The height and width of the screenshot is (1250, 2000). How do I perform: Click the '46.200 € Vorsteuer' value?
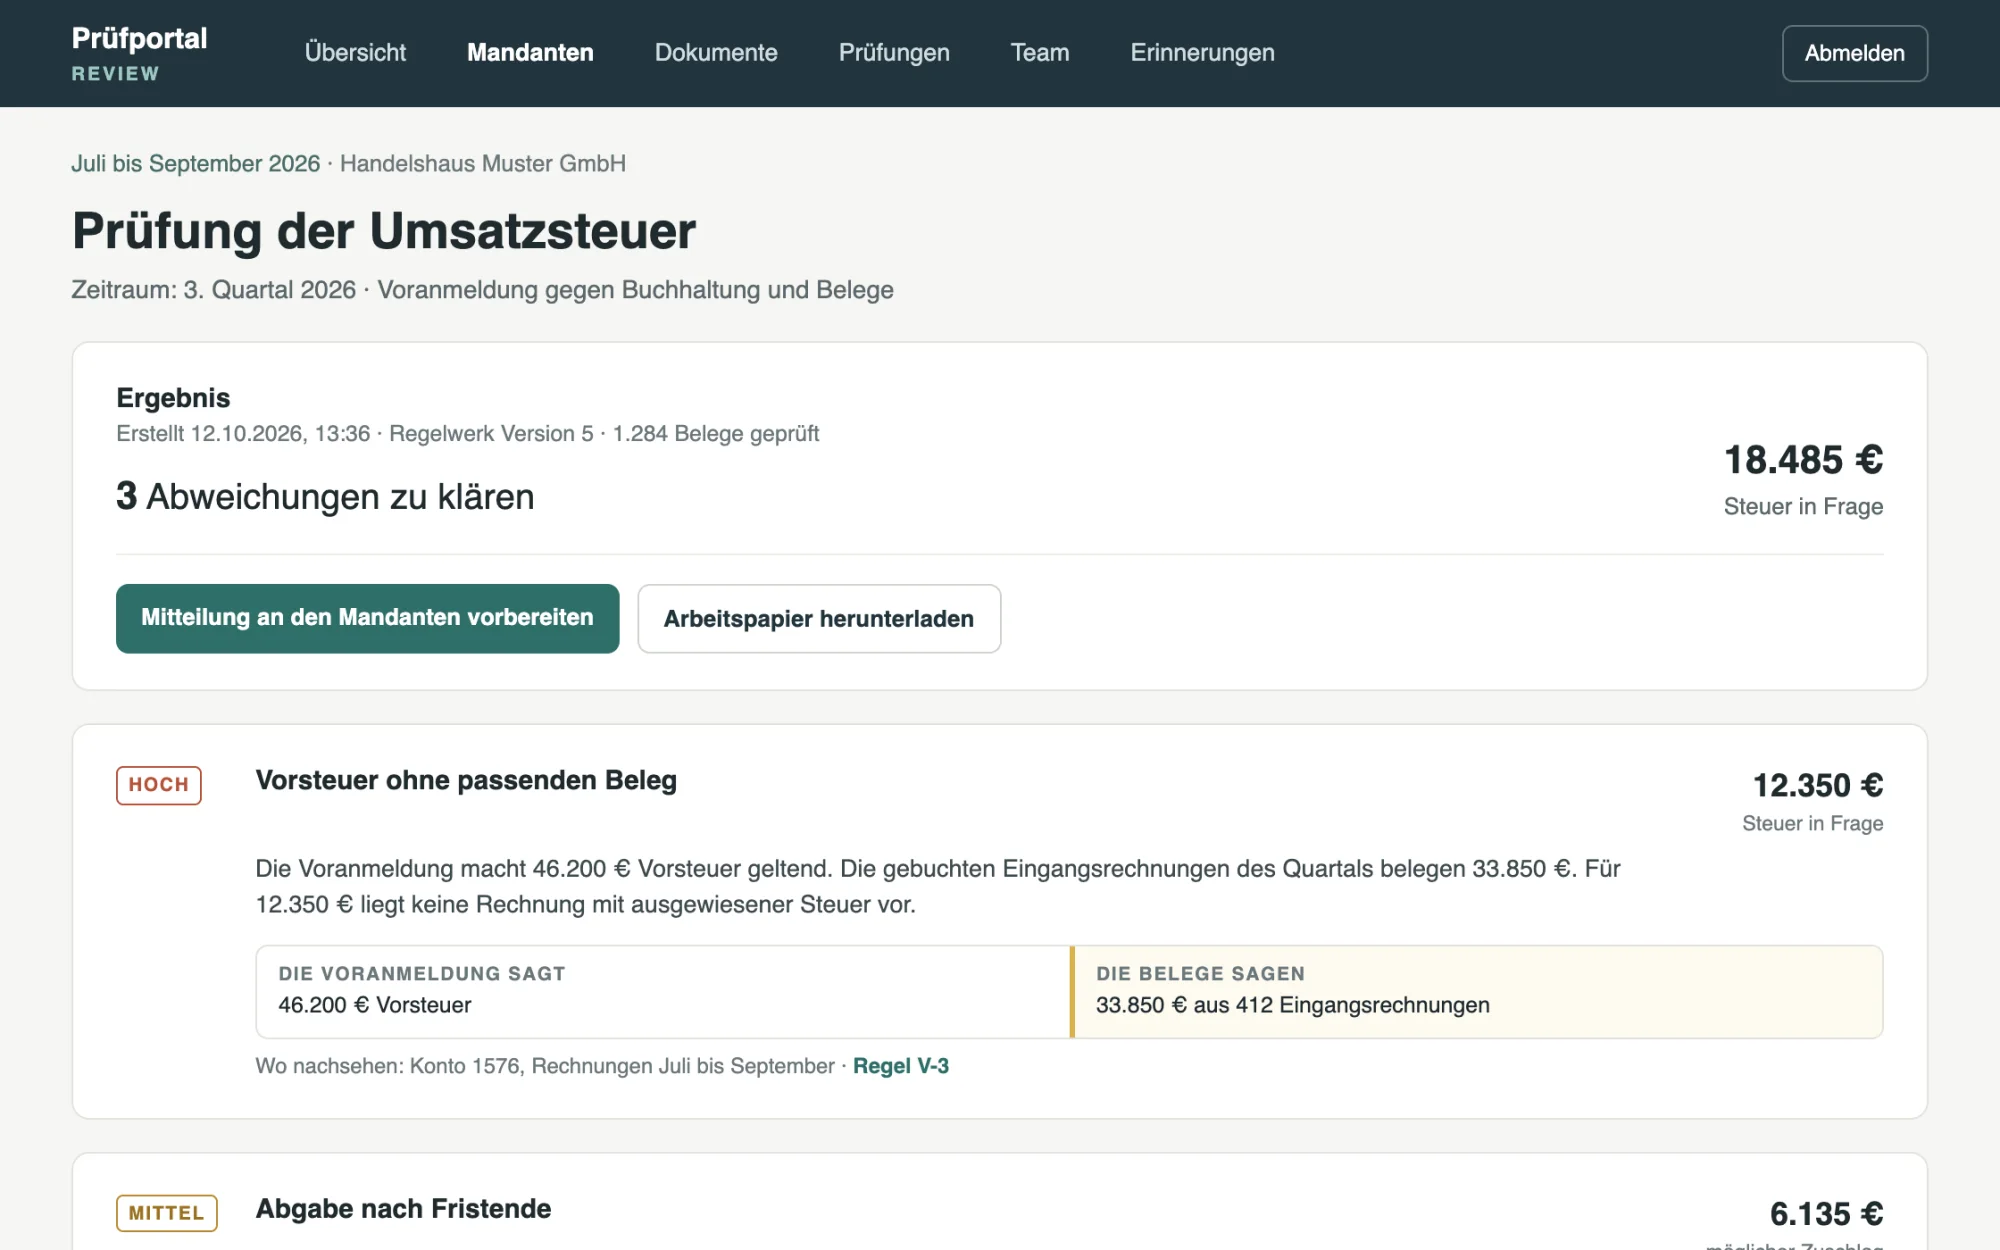374,1005
